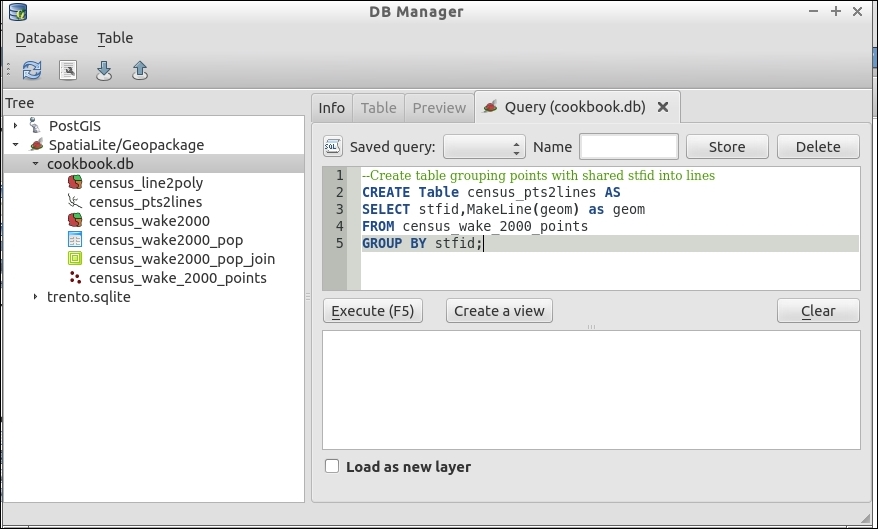Click the query Name input field
Screen dimensions: 878x529
coord(628,147)
